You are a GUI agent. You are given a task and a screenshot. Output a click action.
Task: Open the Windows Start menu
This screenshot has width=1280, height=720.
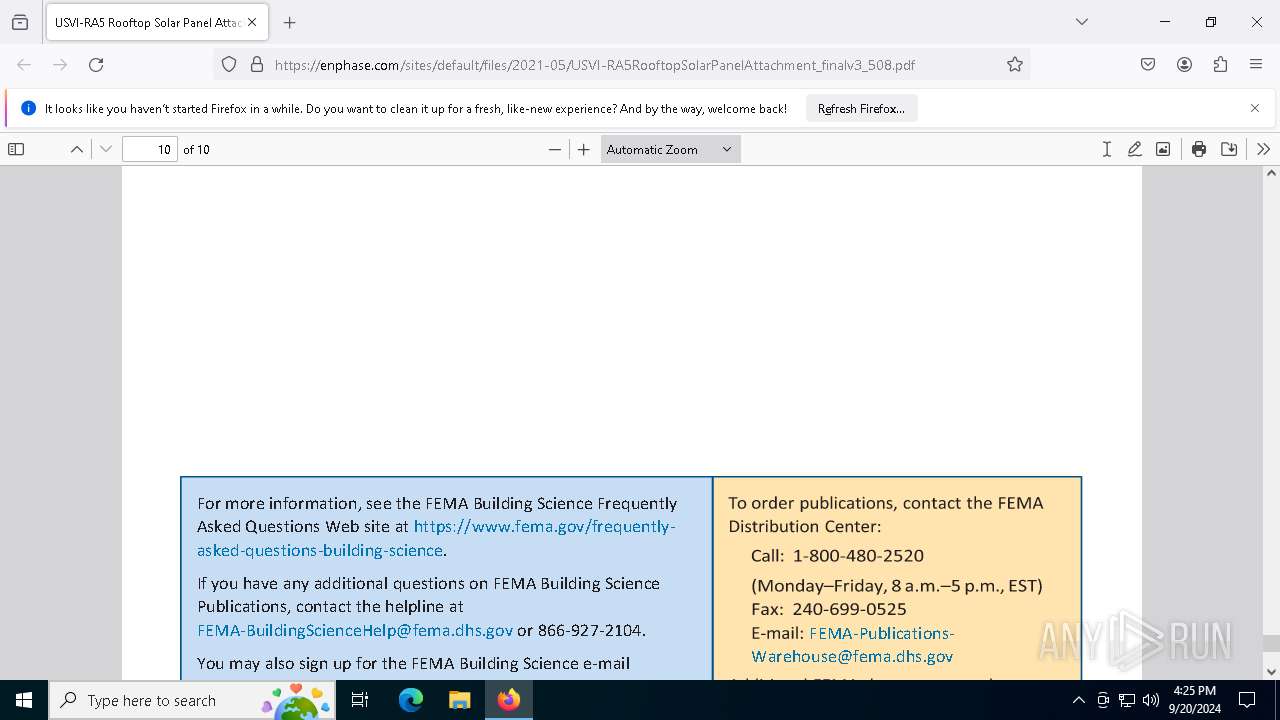(24, 700)
